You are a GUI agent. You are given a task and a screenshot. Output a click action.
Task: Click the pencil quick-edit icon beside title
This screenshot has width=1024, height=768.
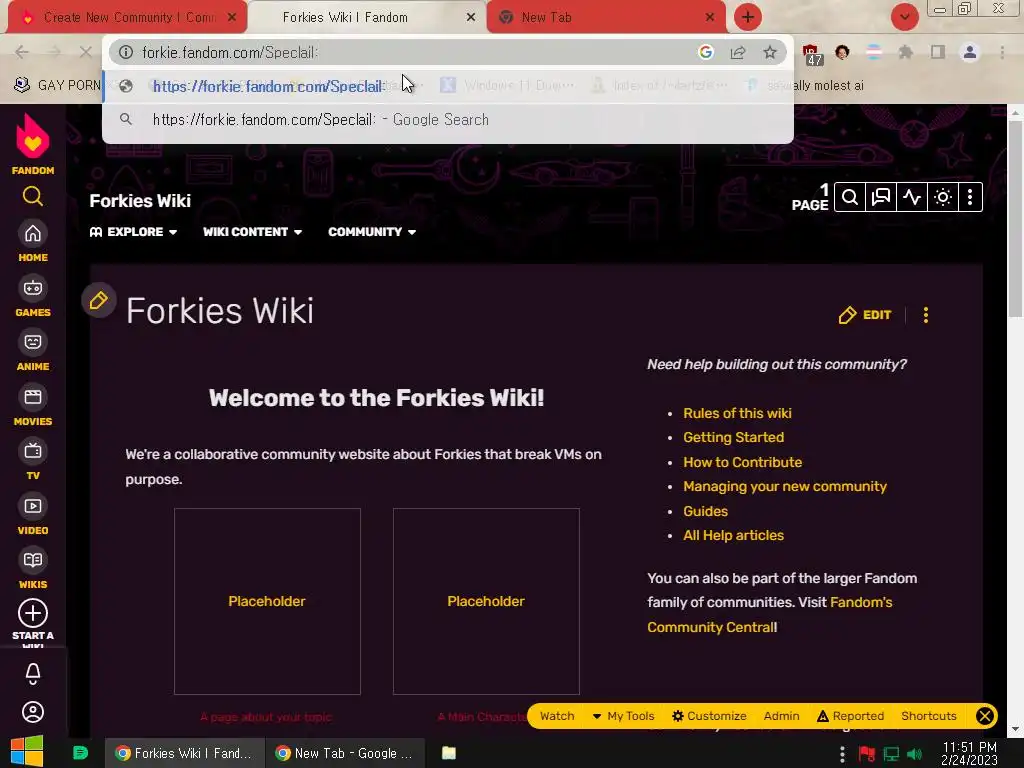[99, 300]
